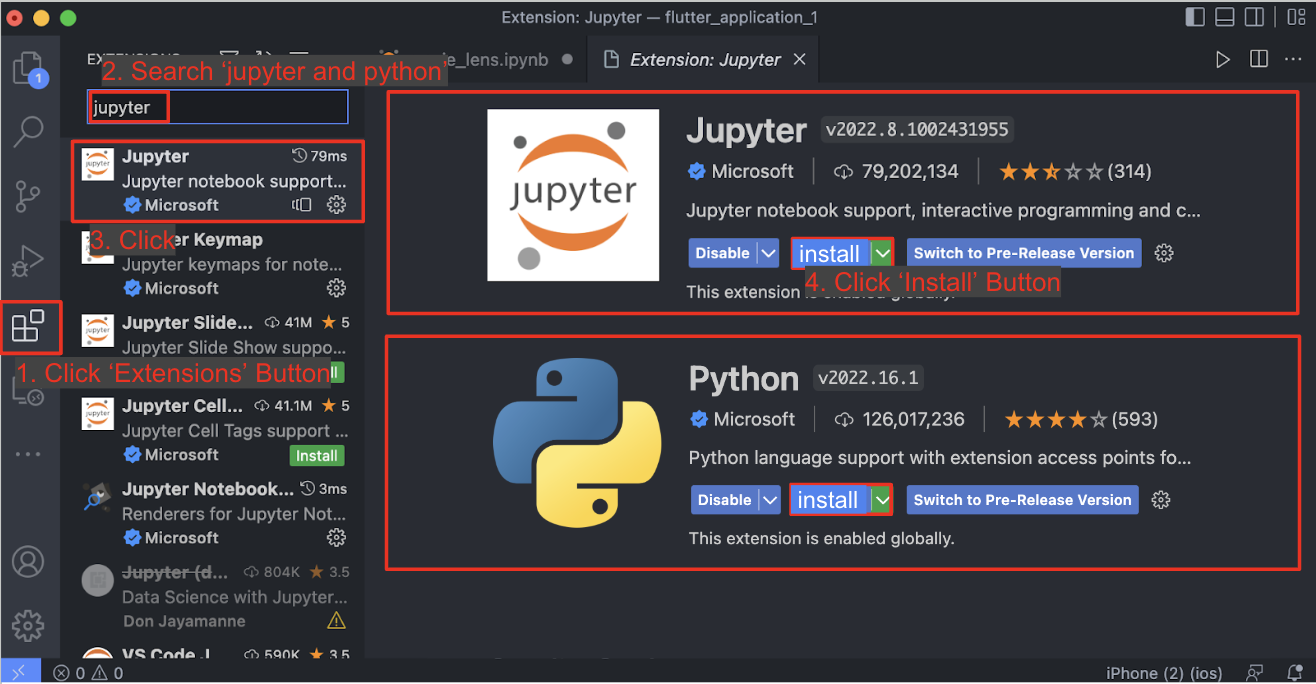The width and height of the screenshot is (1316, 684).
Task: Click the gear icon on Jupyter Keymap row
Action: 337,288
